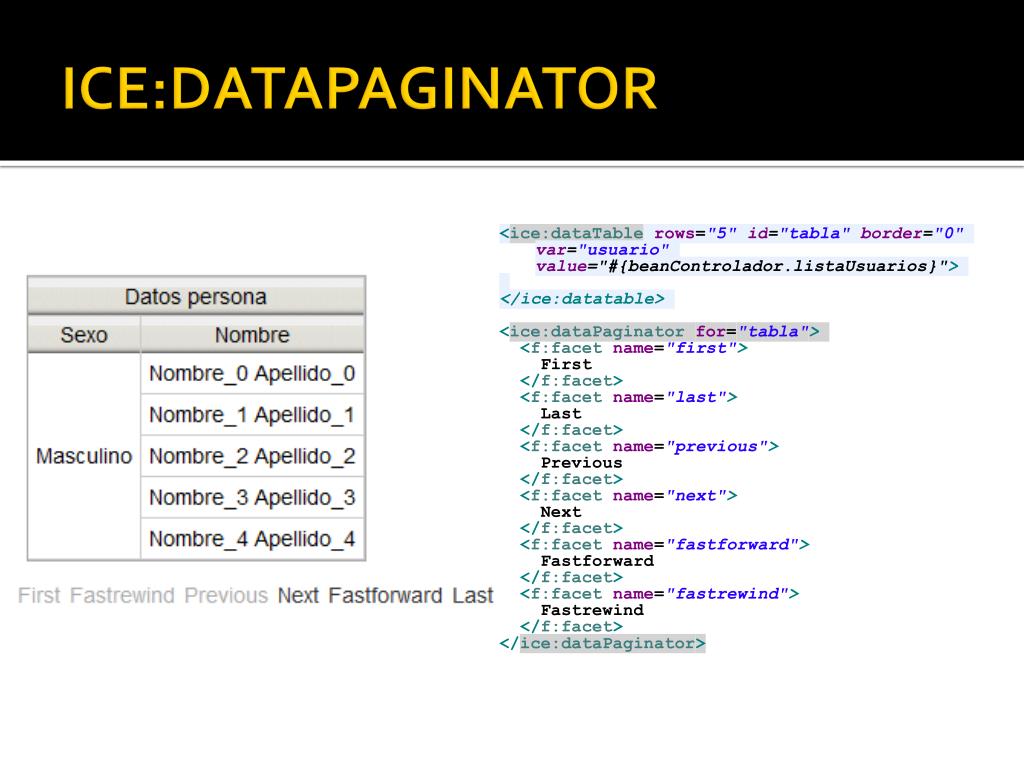
Task: Click the ICE:DATAPAGINATOR slide title
Action: (x=359, y=88)
